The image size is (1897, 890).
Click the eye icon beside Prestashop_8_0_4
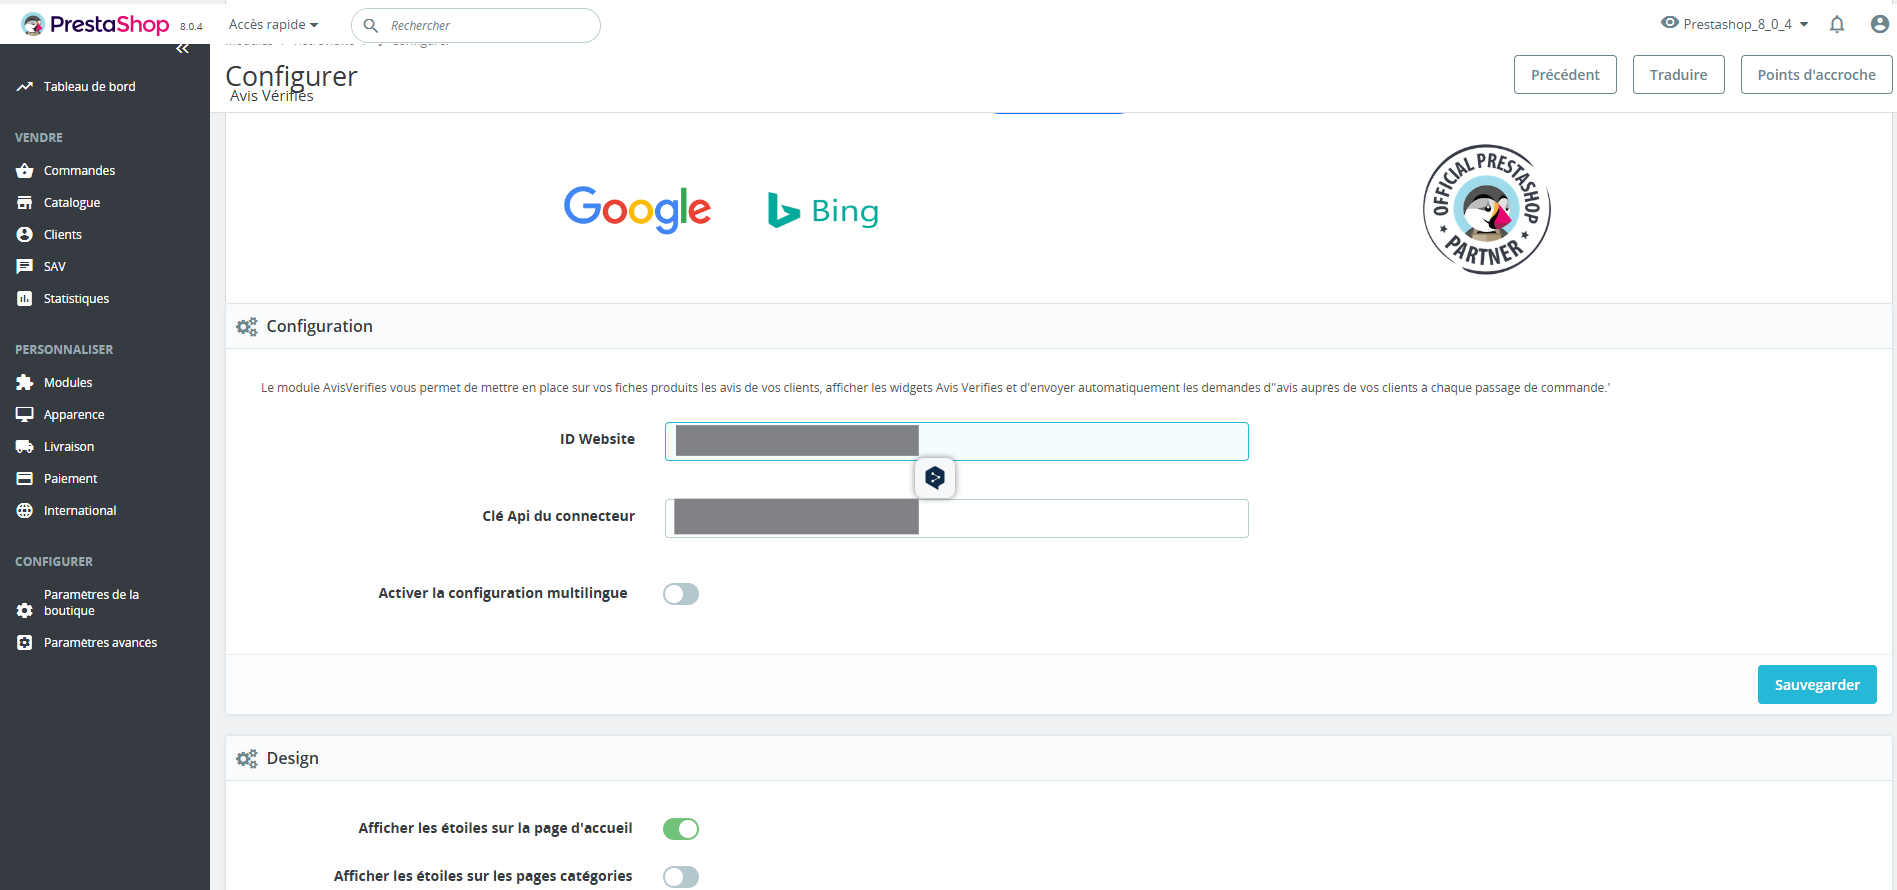[x=1669, y=23]
